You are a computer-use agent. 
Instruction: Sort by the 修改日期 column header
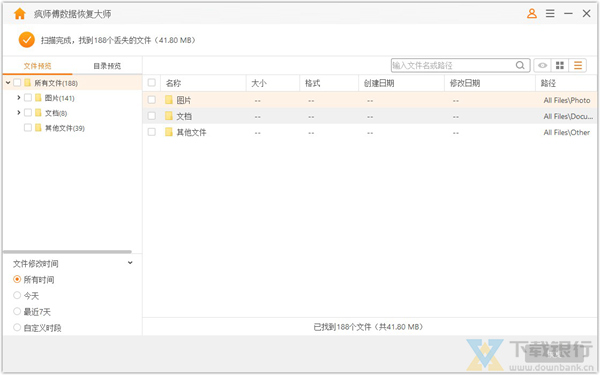[x=490, y=83]
